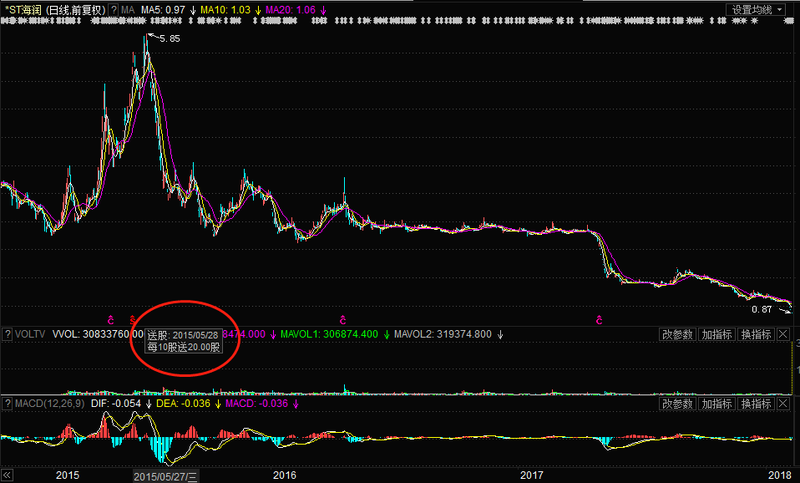
Task: Select the 送股: 2015/05/28 tooltip text
Action: (183, 335)
